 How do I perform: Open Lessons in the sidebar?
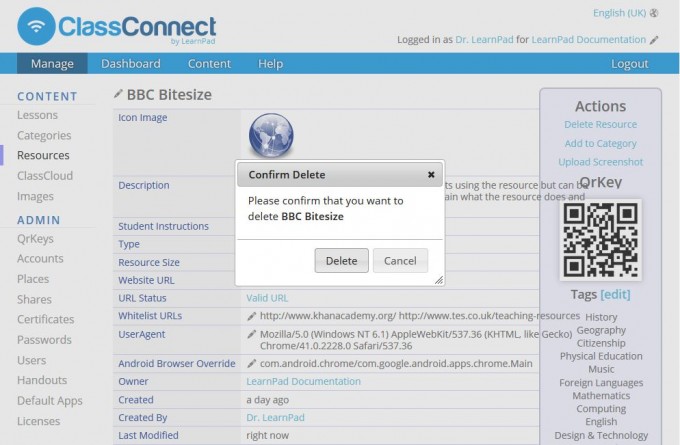tap(37, 115)
